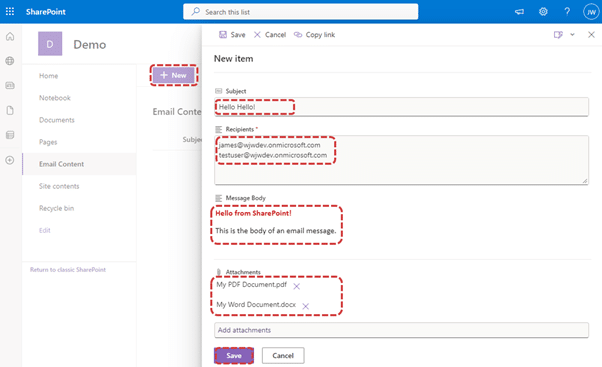
Task: Open Notebook in site navigation
Action: click(x=55, y=98)
